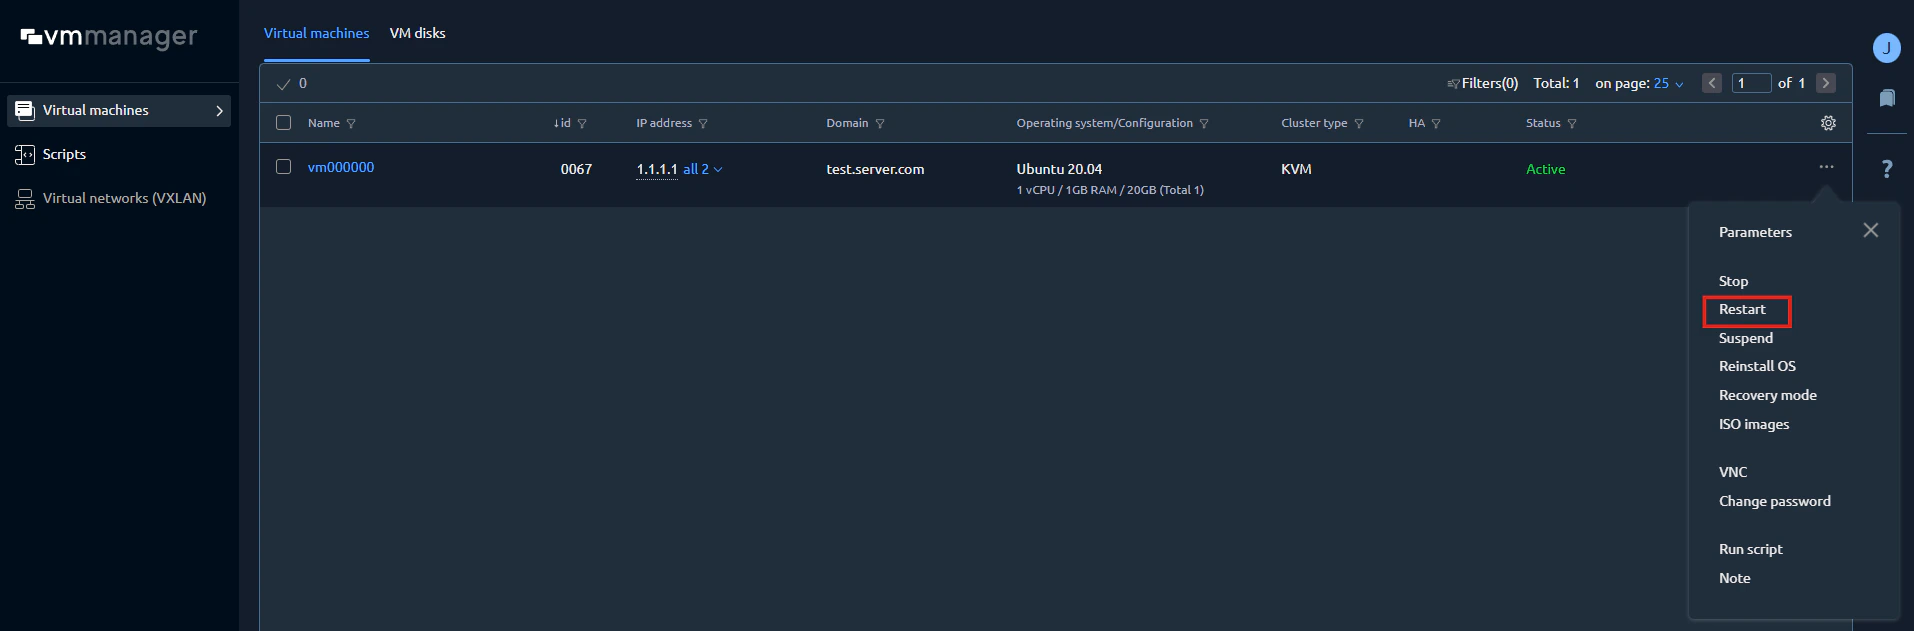
Task: Sort by the id column header
Action: click(x=562, y=123)
